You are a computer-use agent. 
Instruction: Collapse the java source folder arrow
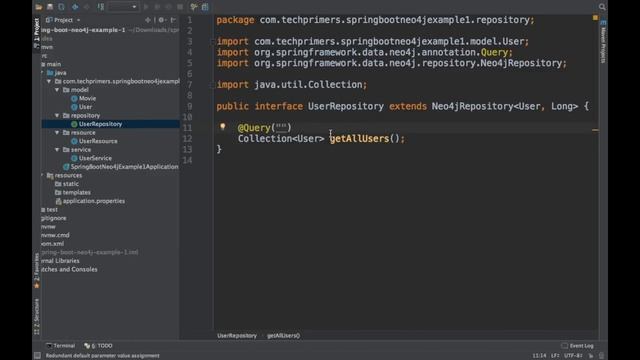click(x=42, y=73)
